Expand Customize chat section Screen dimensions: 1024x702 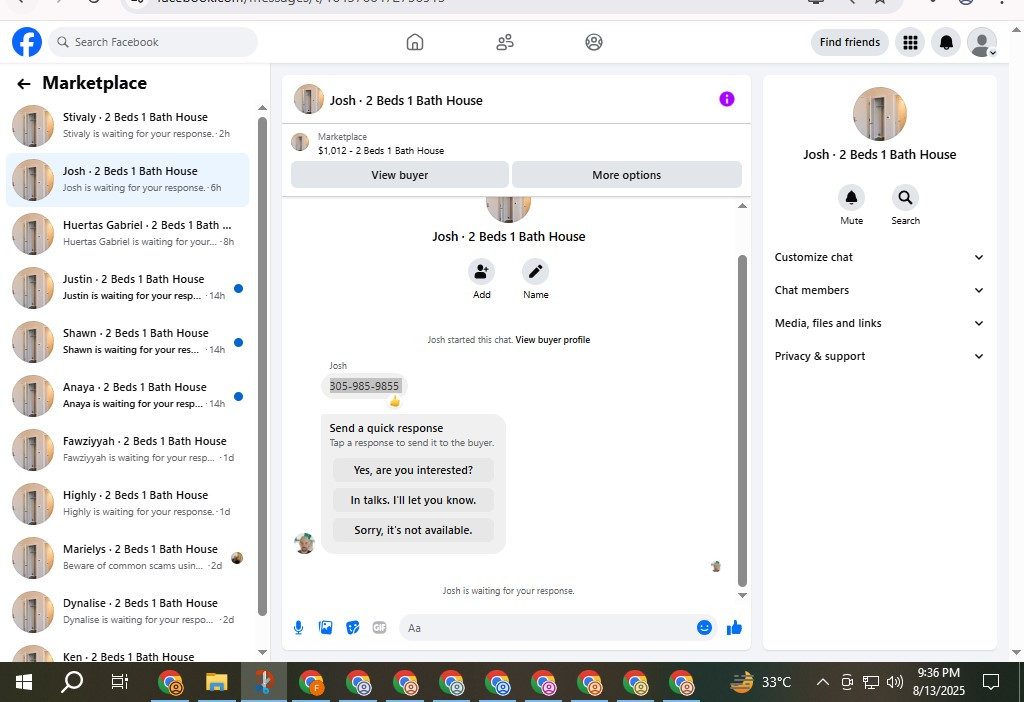coord(879,257)
